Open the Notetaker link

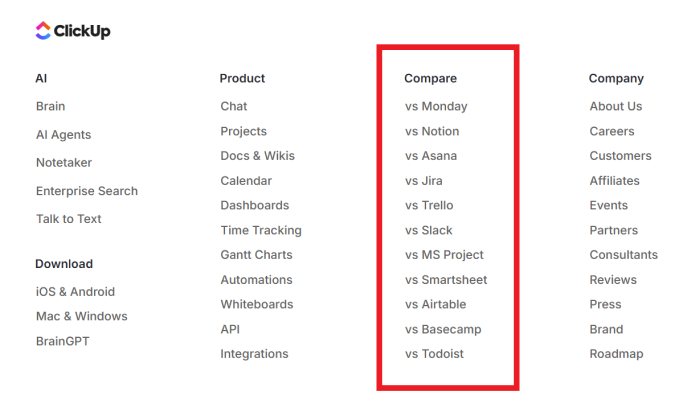pyautogui.click(x=65, y=163)
